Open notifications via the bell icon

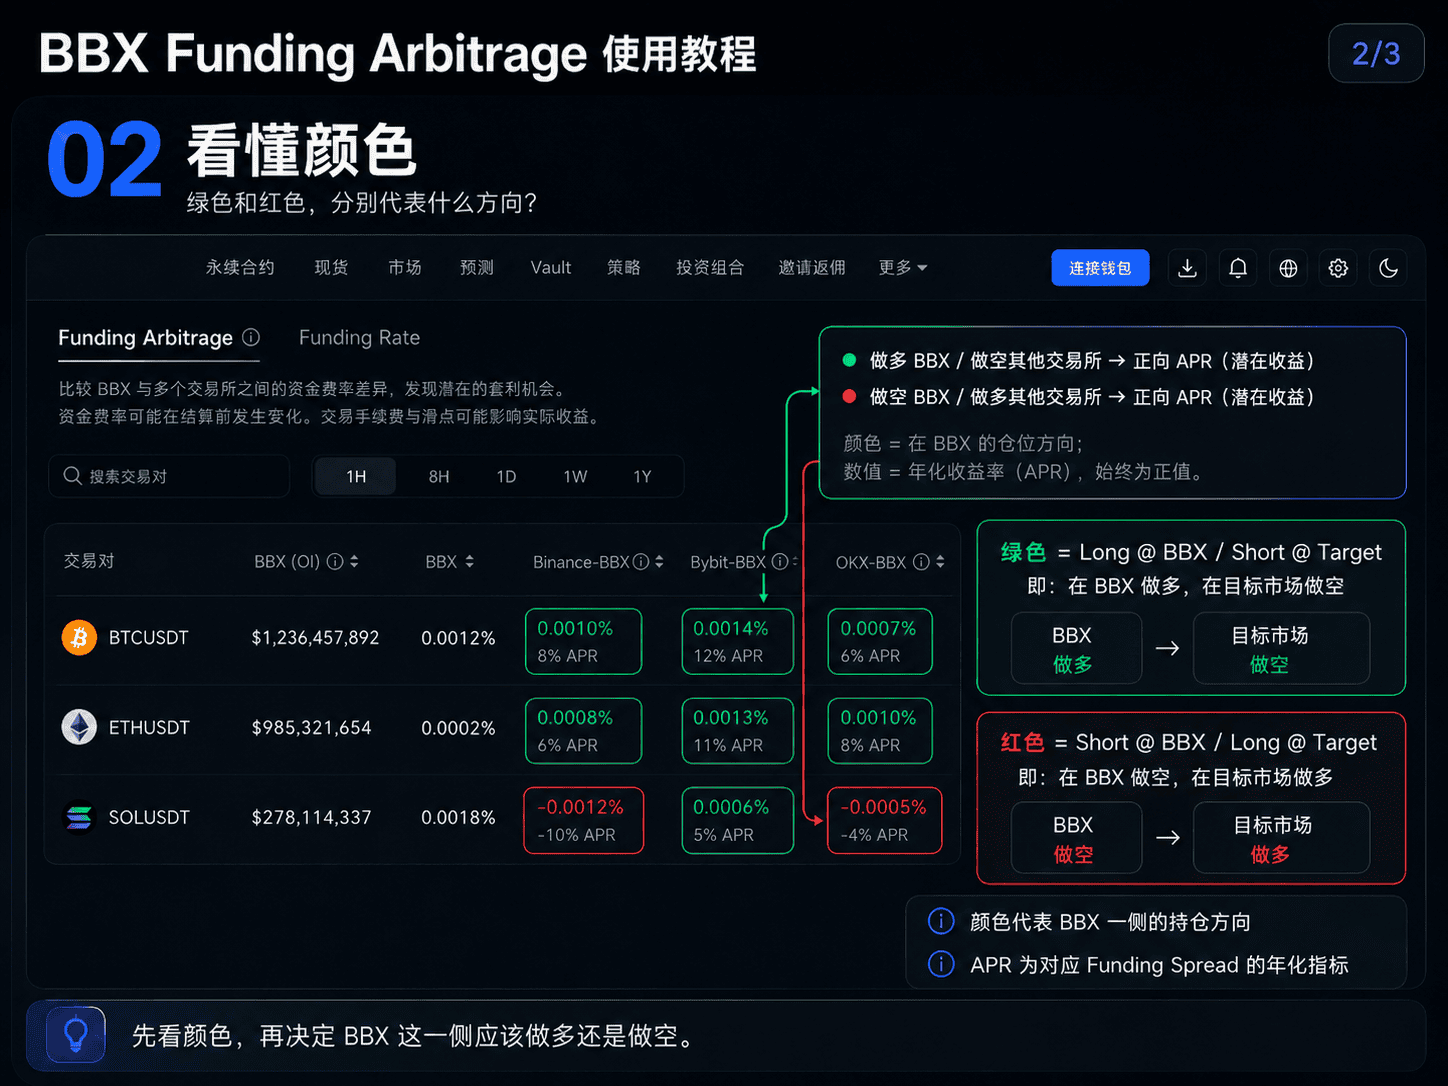pos(1238,268)
